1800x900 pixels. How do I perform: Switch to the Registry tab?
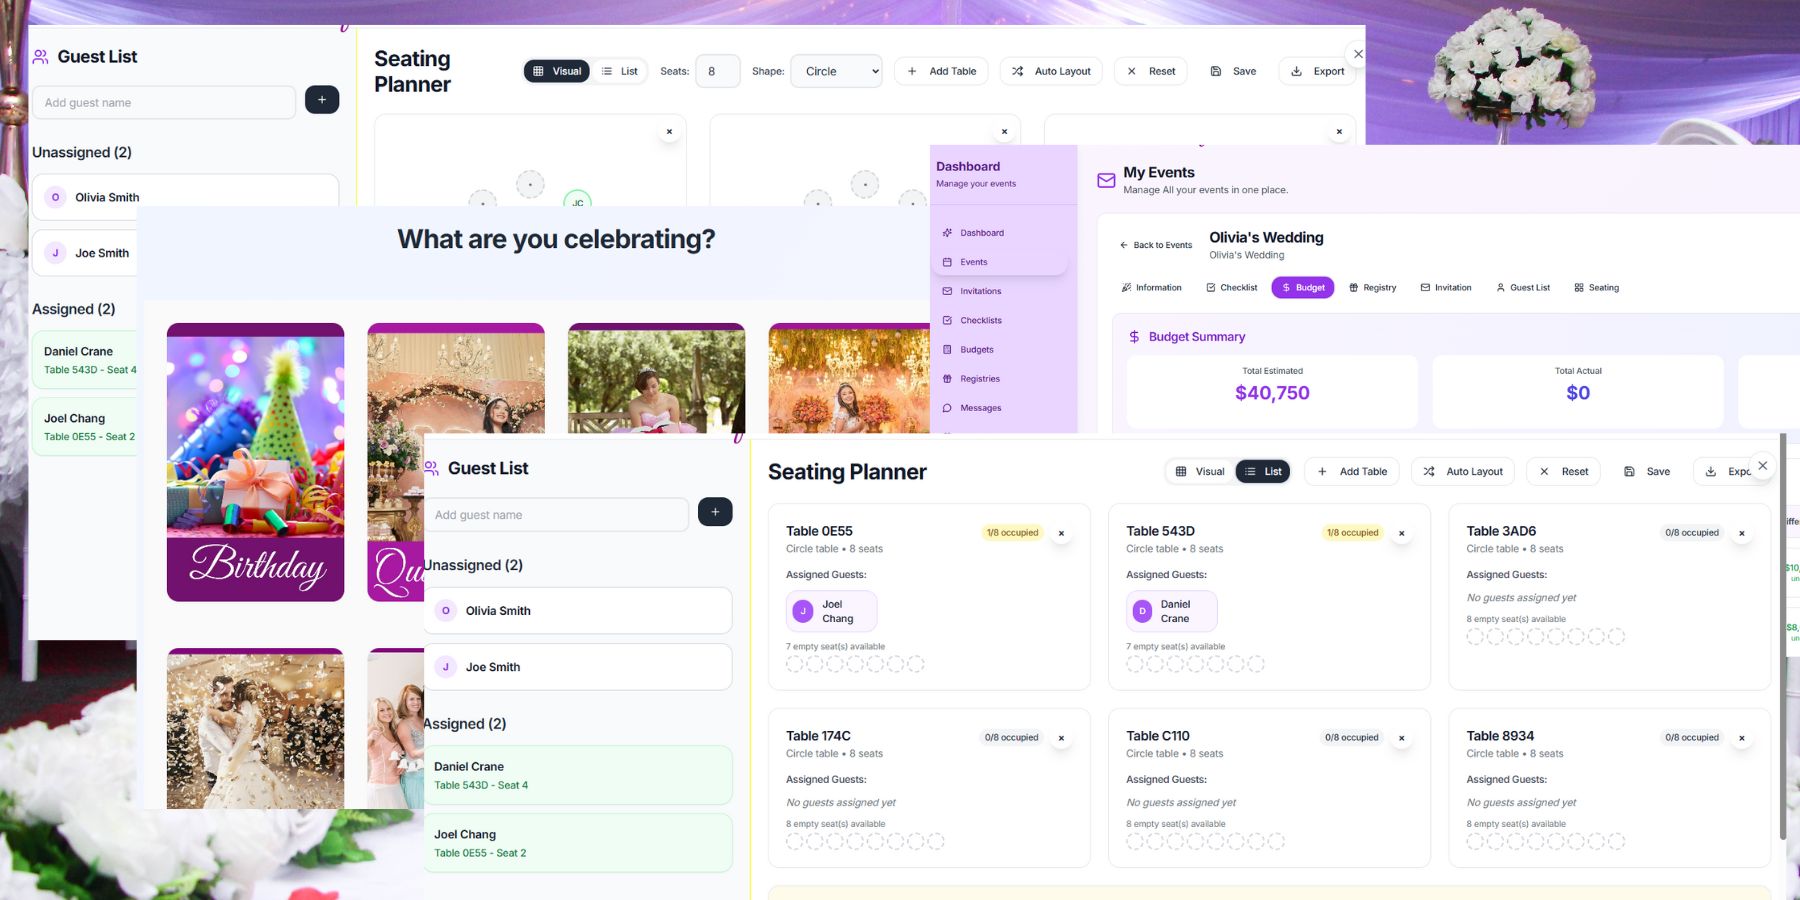click(x=1372, y=288)
